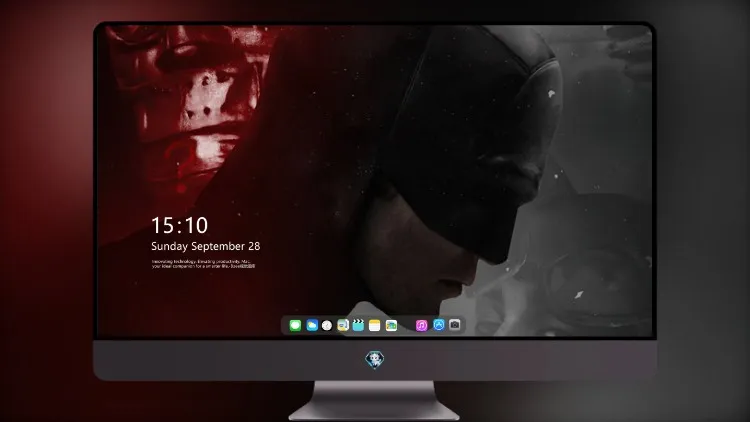Launch the Camera app from dock
Image resolution: width=750 pixels, height=422 pixels.
click(x=455, y=325)
